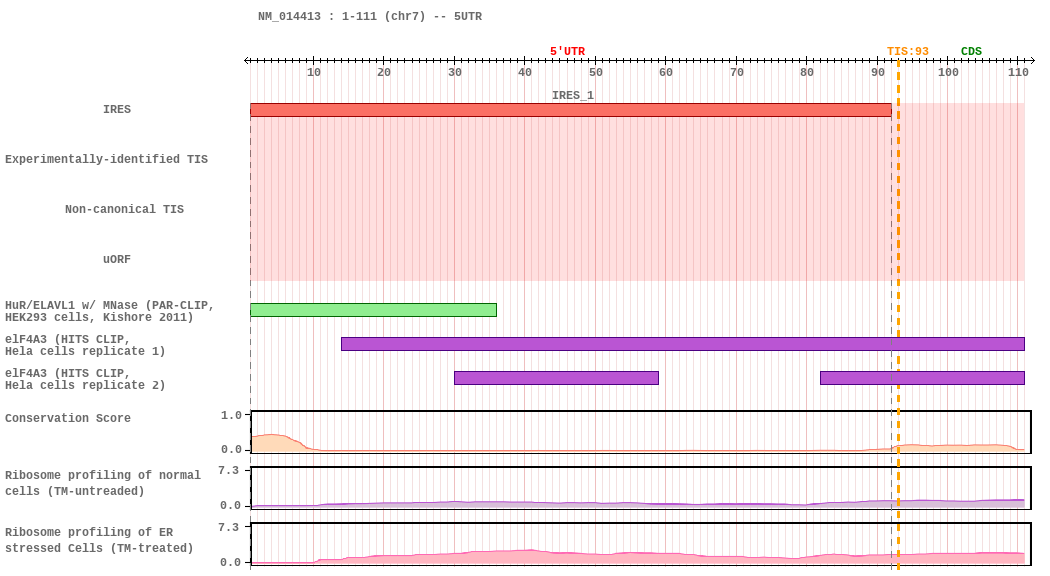Click the right eIF4A3 replicate 2 segment

(x=922, y=378)
